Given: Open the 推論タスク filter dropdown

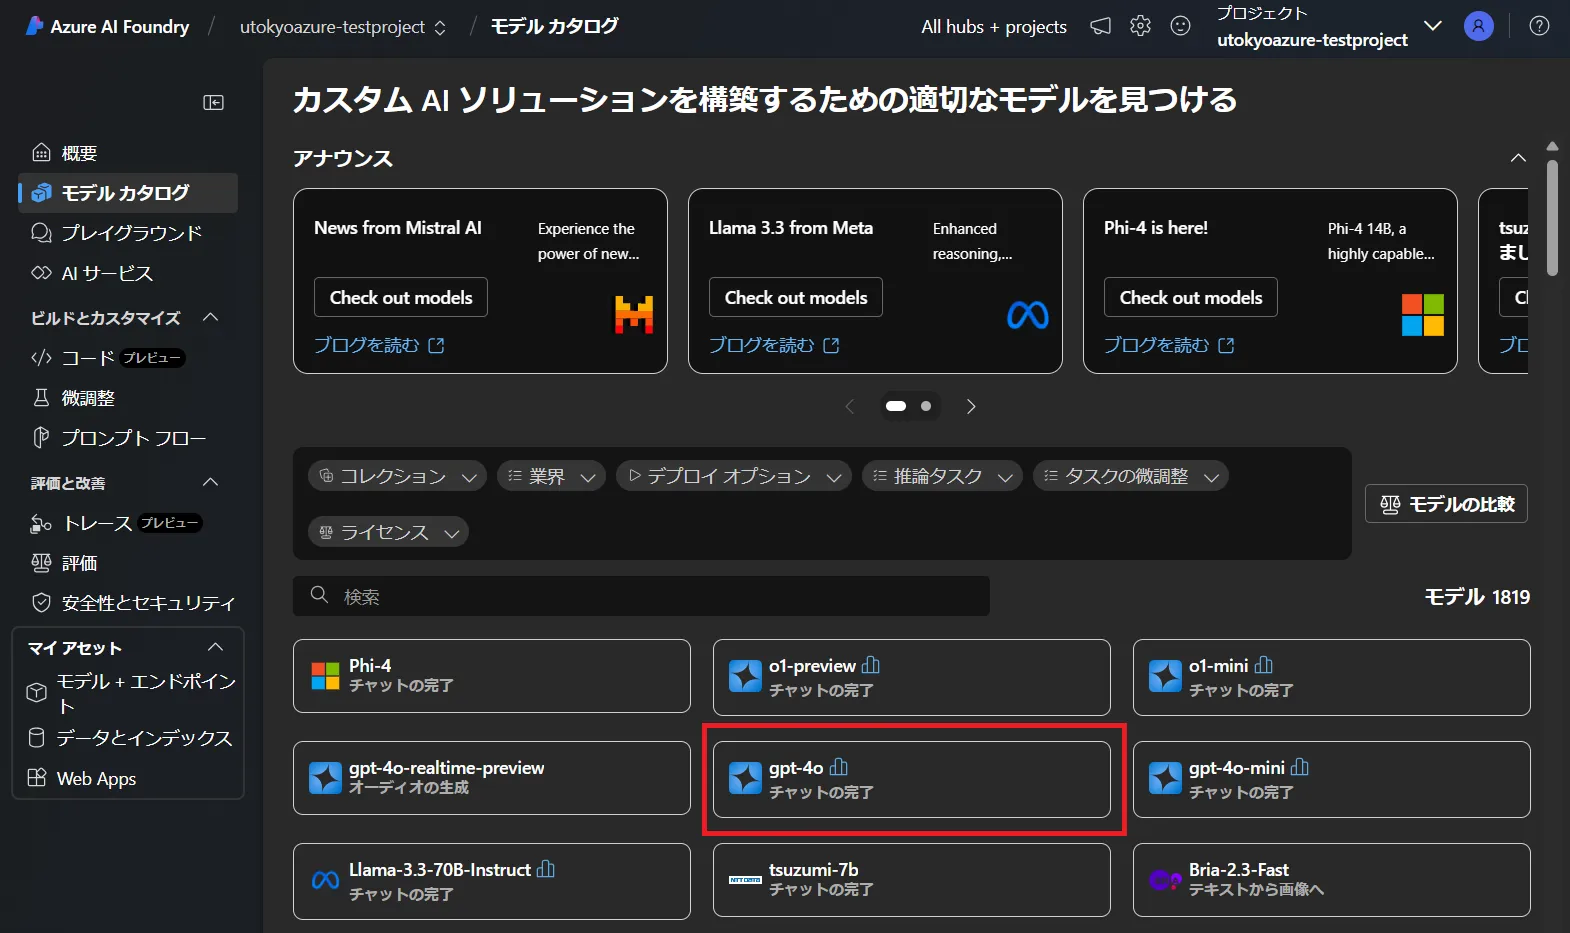Looking at the screenshot, I should [x=941, y=476].
